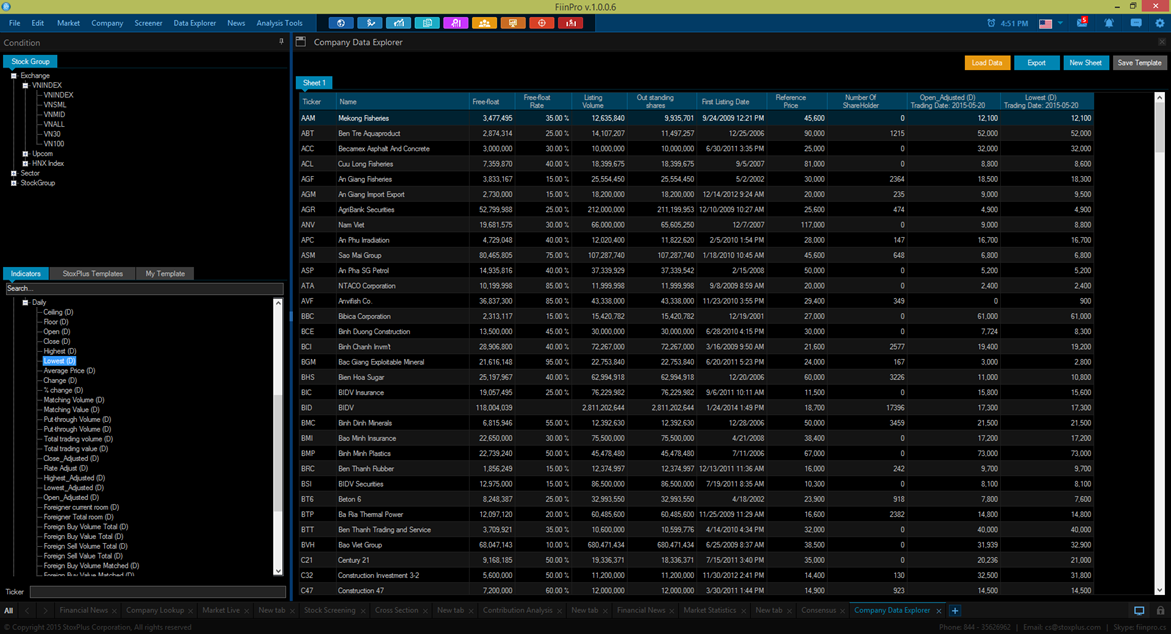The image size is (1171, 634).
Task: Click the lock icon in bottom bar
Action: [x=1161, y=611]
